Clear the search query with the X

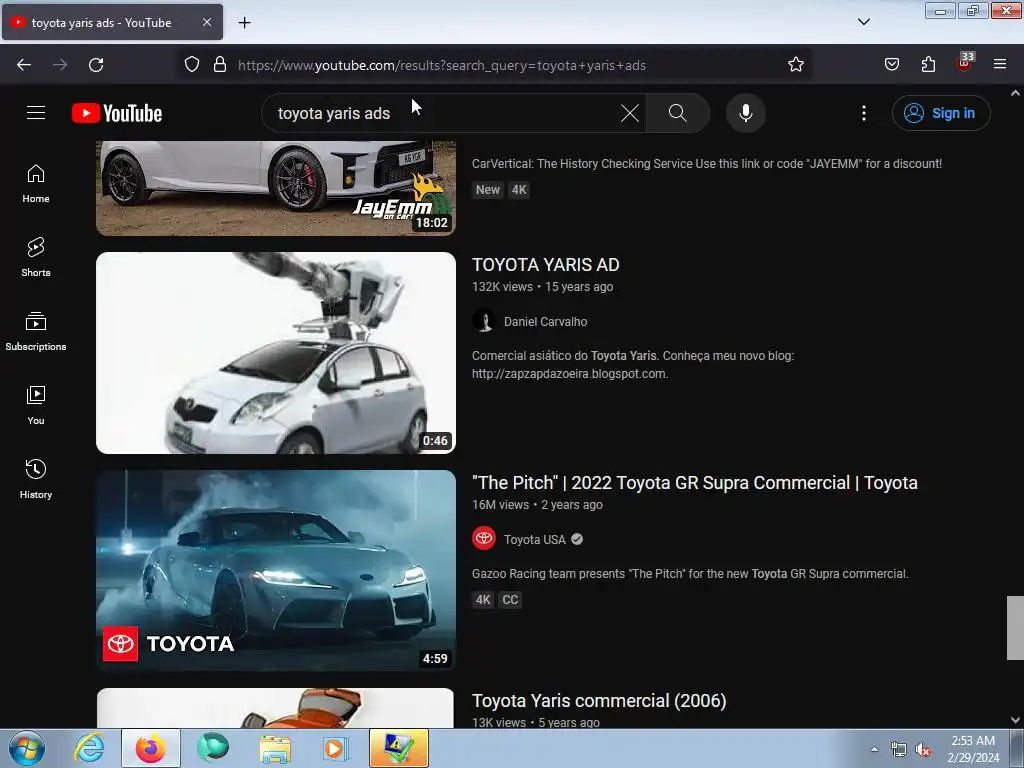pyautogui.click(x=630, y=113)
